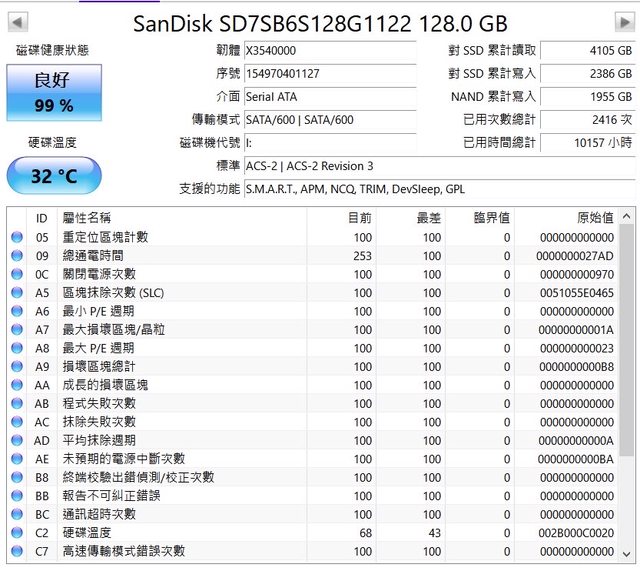Click the blue status circle for attribute 05
Screen dimensions: 640x571
16,237
